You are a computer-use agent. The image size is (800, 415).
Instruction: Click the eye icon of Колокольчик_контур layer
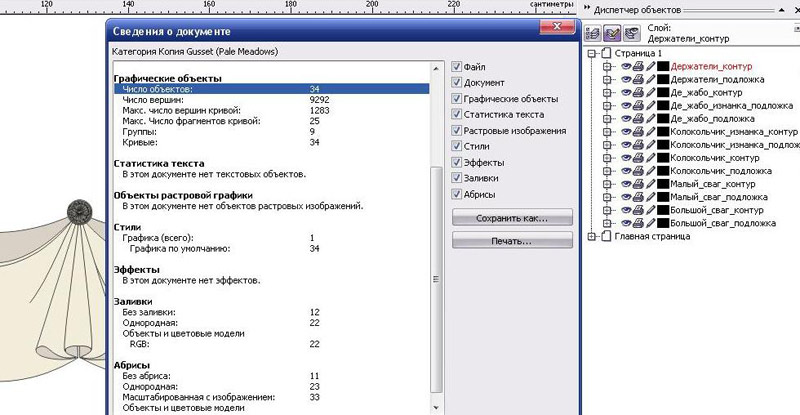pyautogui.click(x=624, y=158)
